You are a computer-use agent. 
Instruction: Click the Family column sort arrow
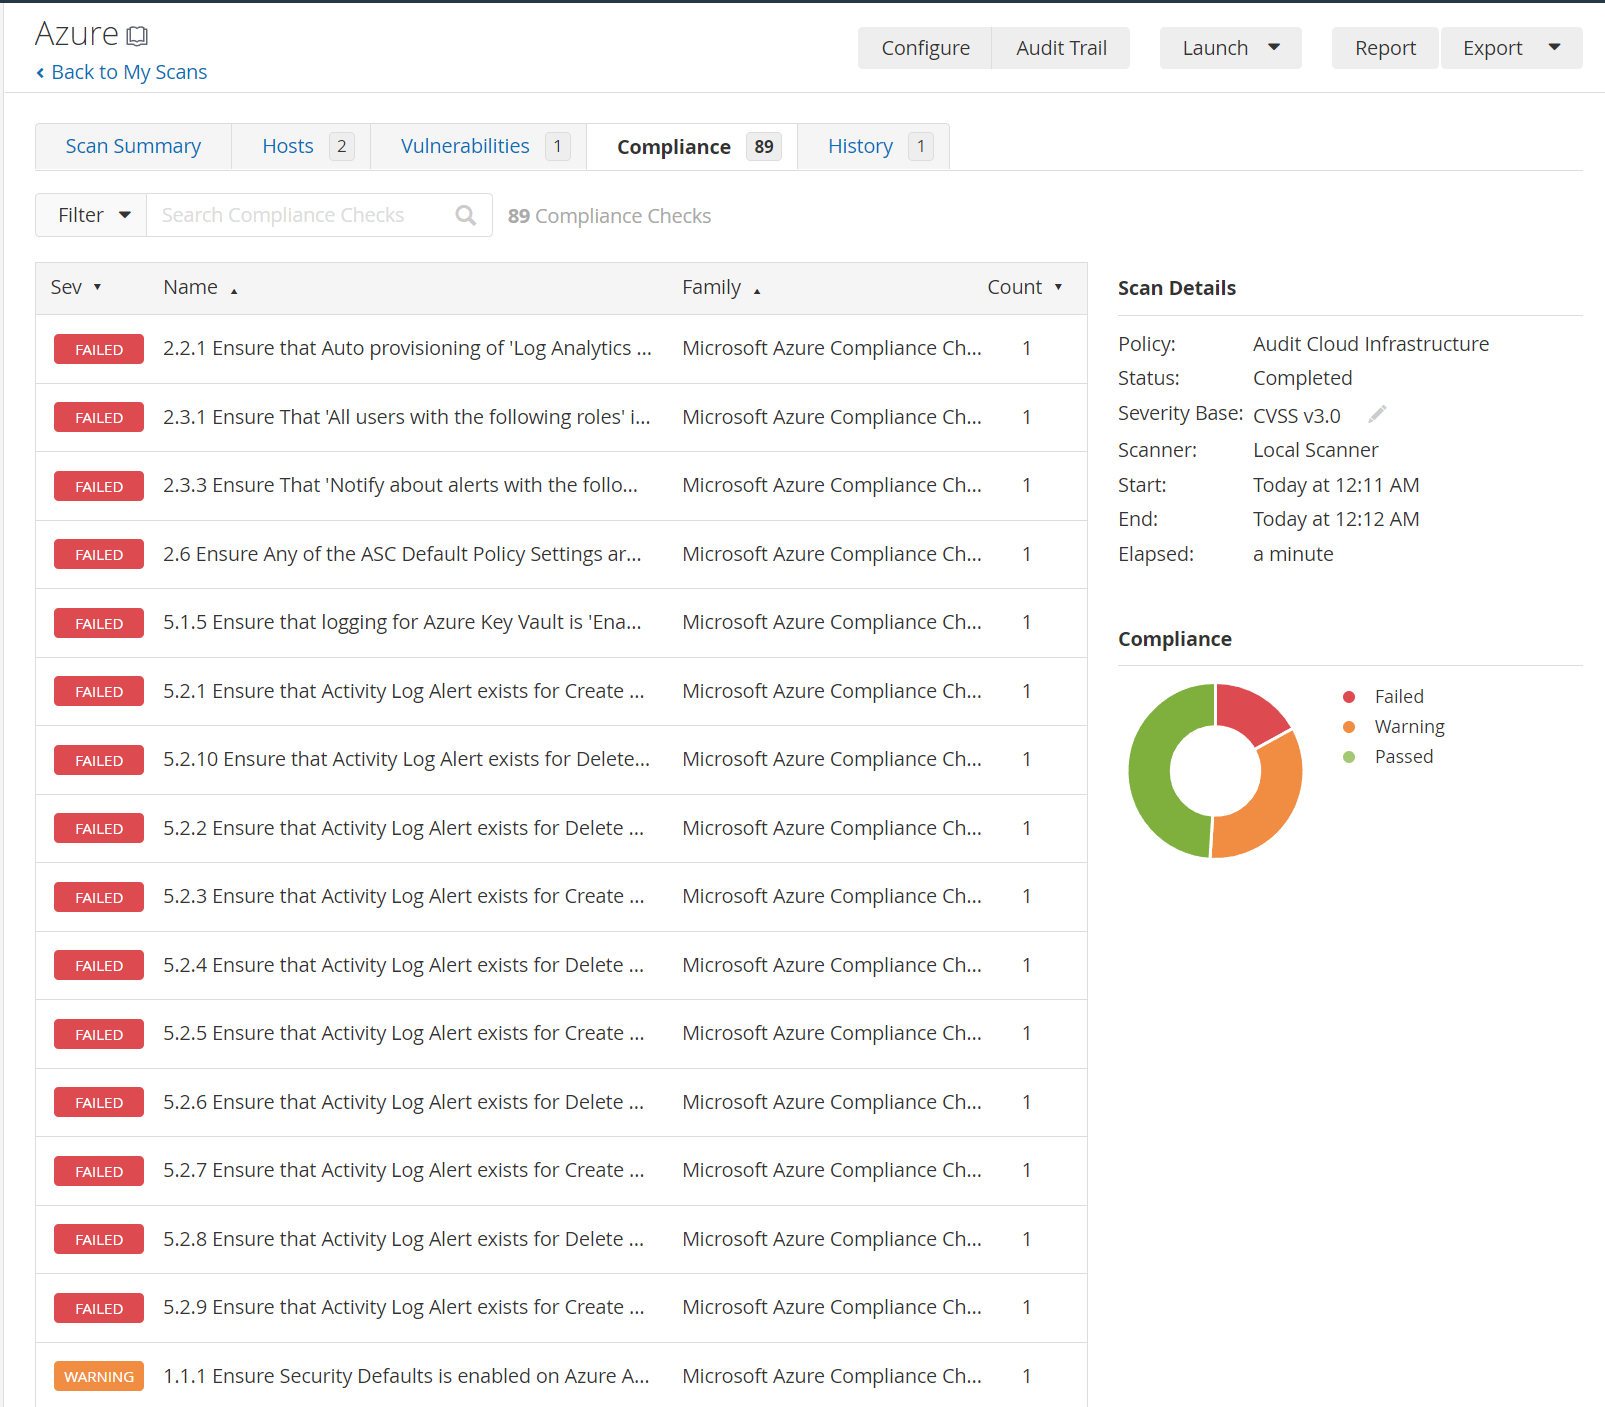757,290
